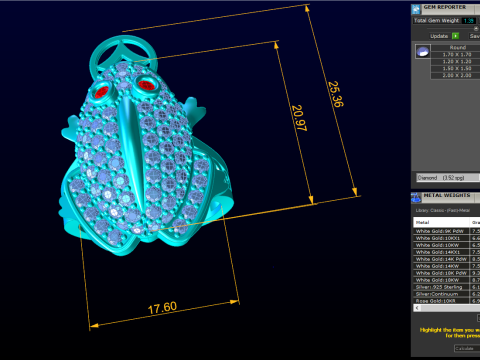480x360 pixels.
Task: Select the 1.70 X 1.70 gem size row
Action: (455, 54)
